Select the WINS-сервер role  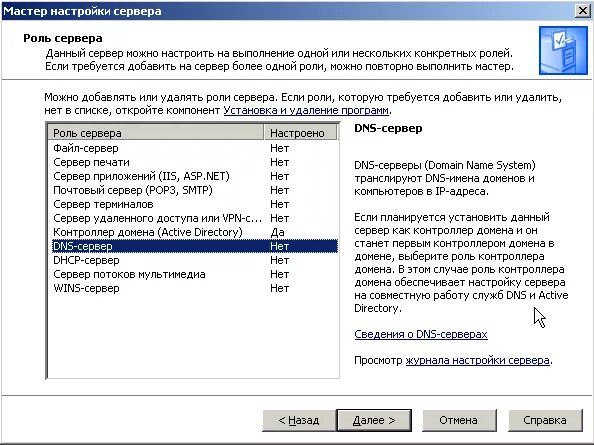[x=194, y=289]
